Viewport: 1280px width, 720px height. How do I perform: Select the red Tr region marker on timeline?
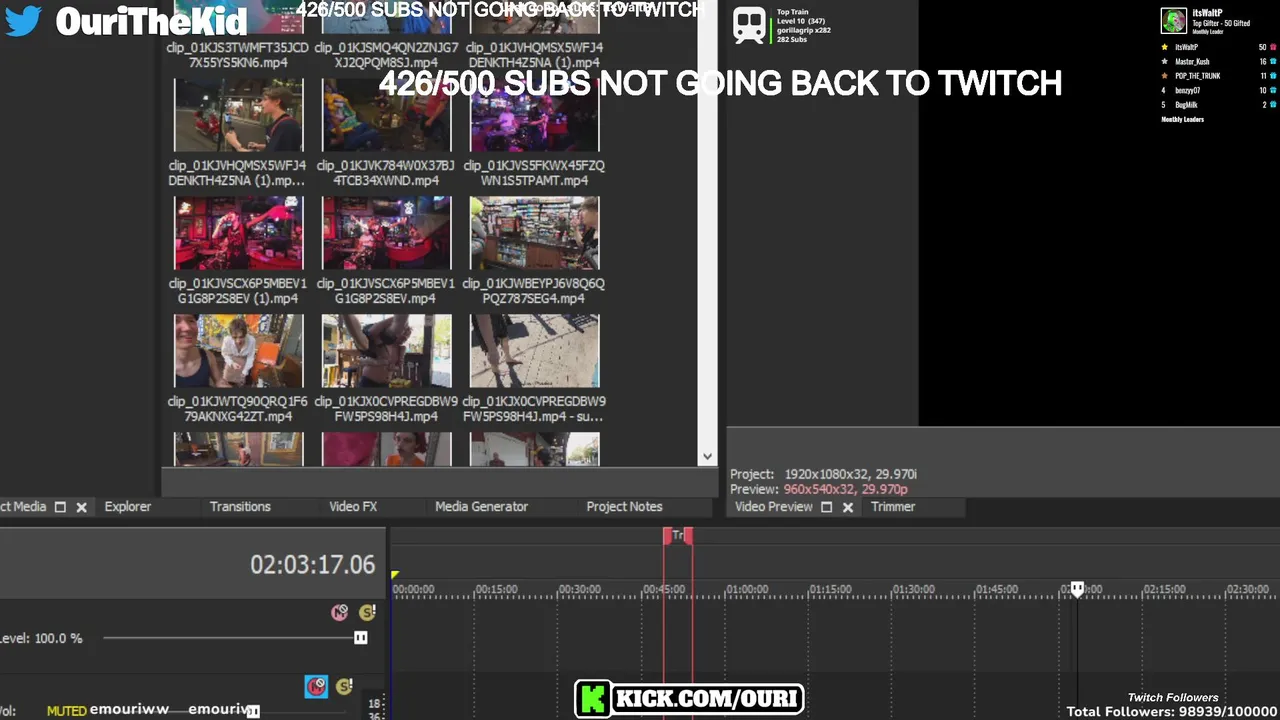[x=678, y=536]
